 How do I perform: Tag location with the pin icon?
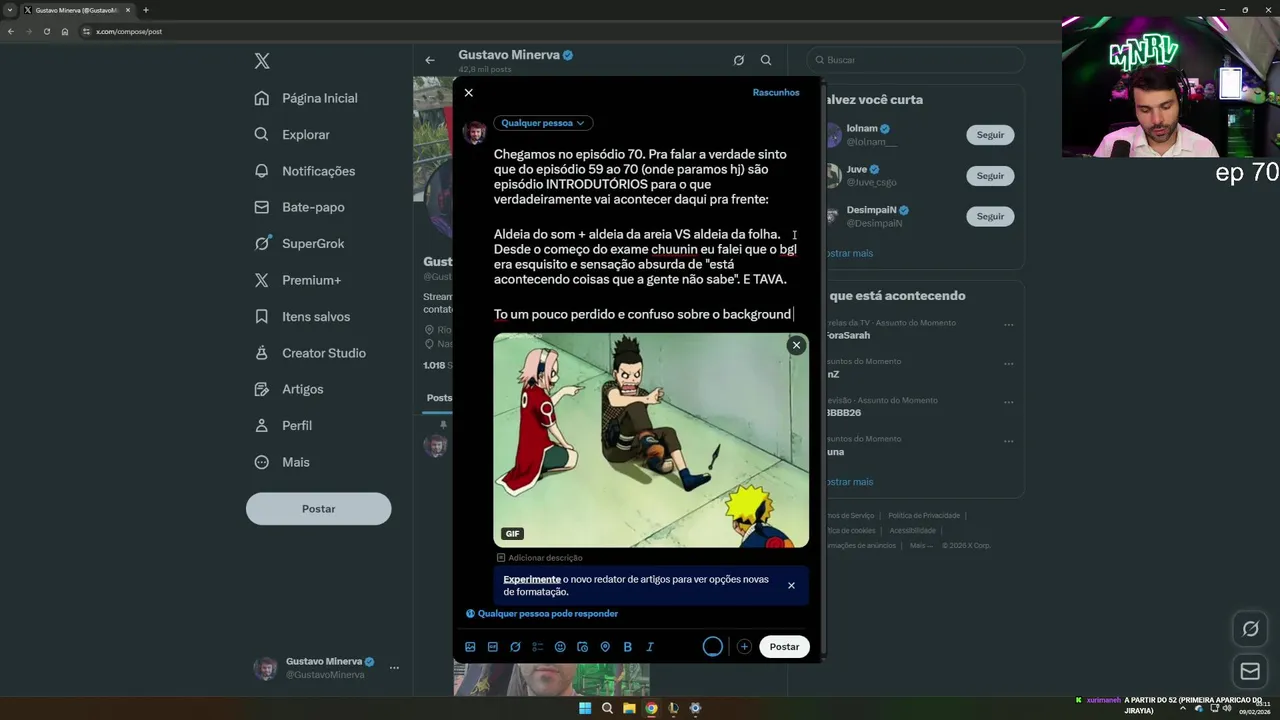605,647
